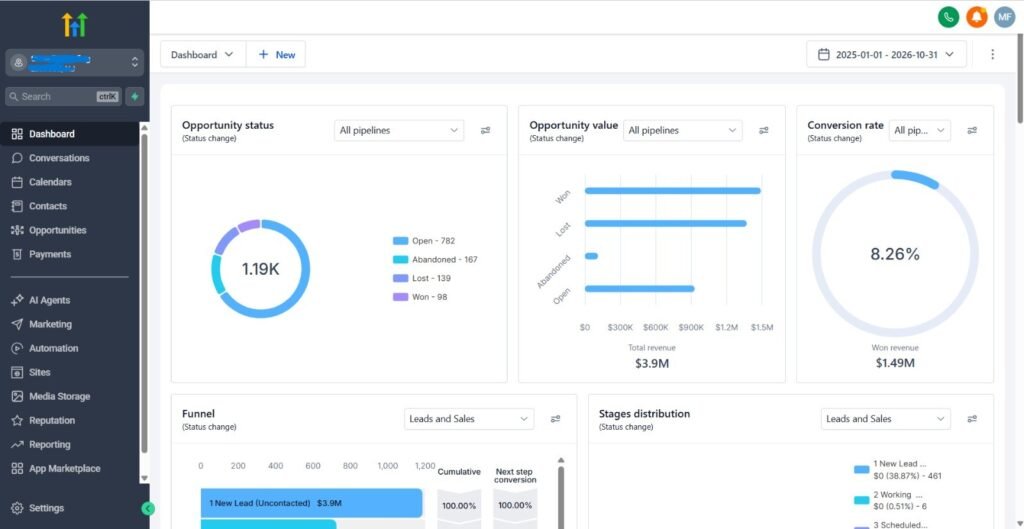Viewport: 1024px width, 529px height.
Task: Open the account switcher dropdown
Action: click(74, 62)
